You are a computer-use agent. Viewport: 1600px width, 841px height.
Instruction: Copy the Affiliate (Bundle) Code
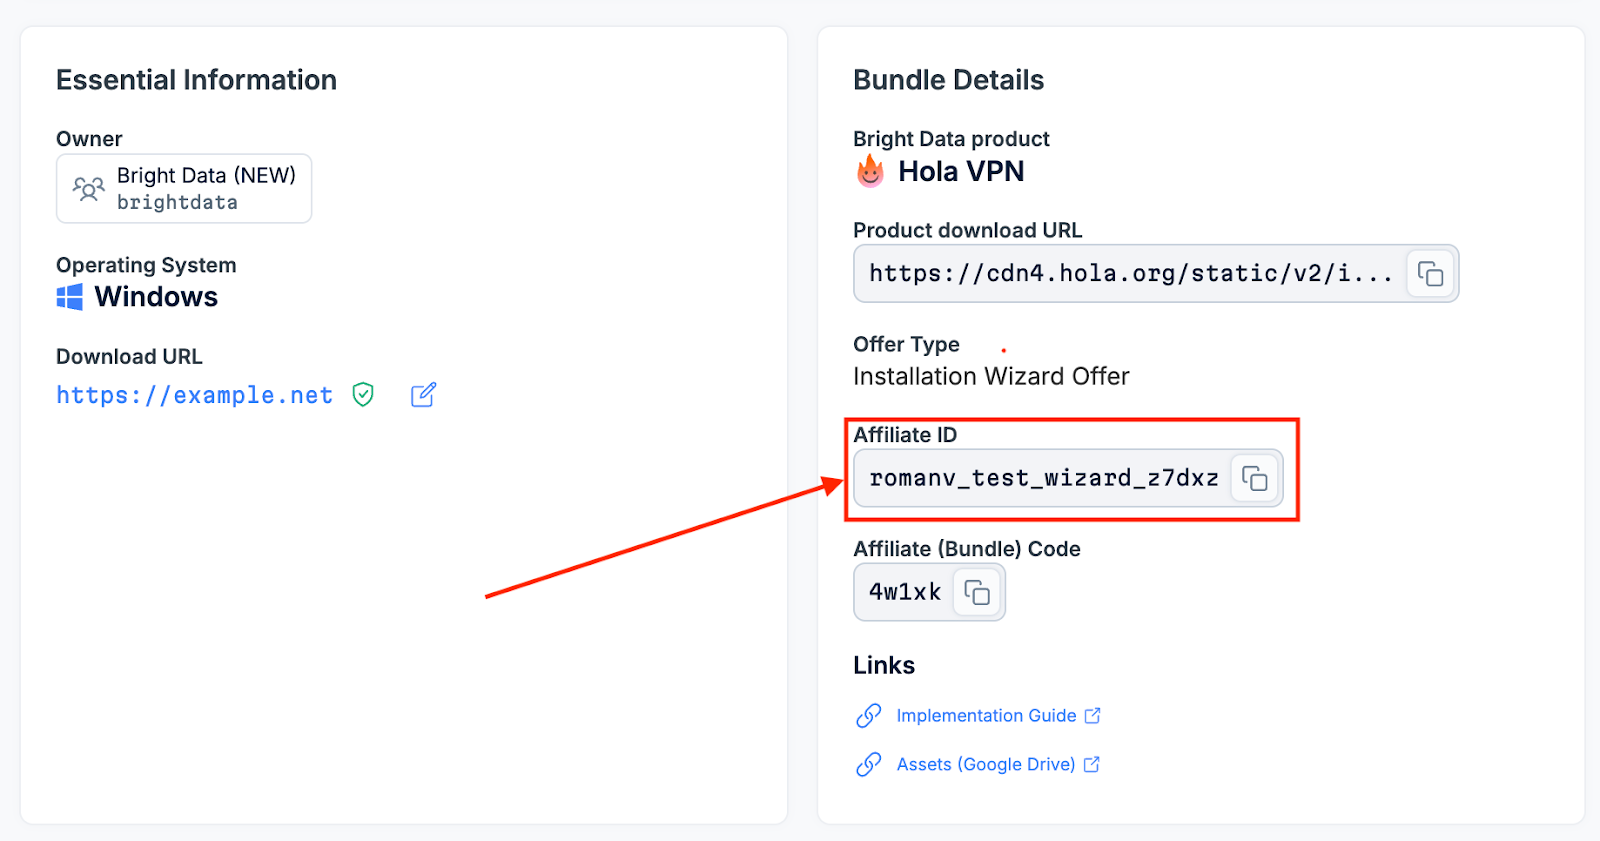click(x=977, y=593)
